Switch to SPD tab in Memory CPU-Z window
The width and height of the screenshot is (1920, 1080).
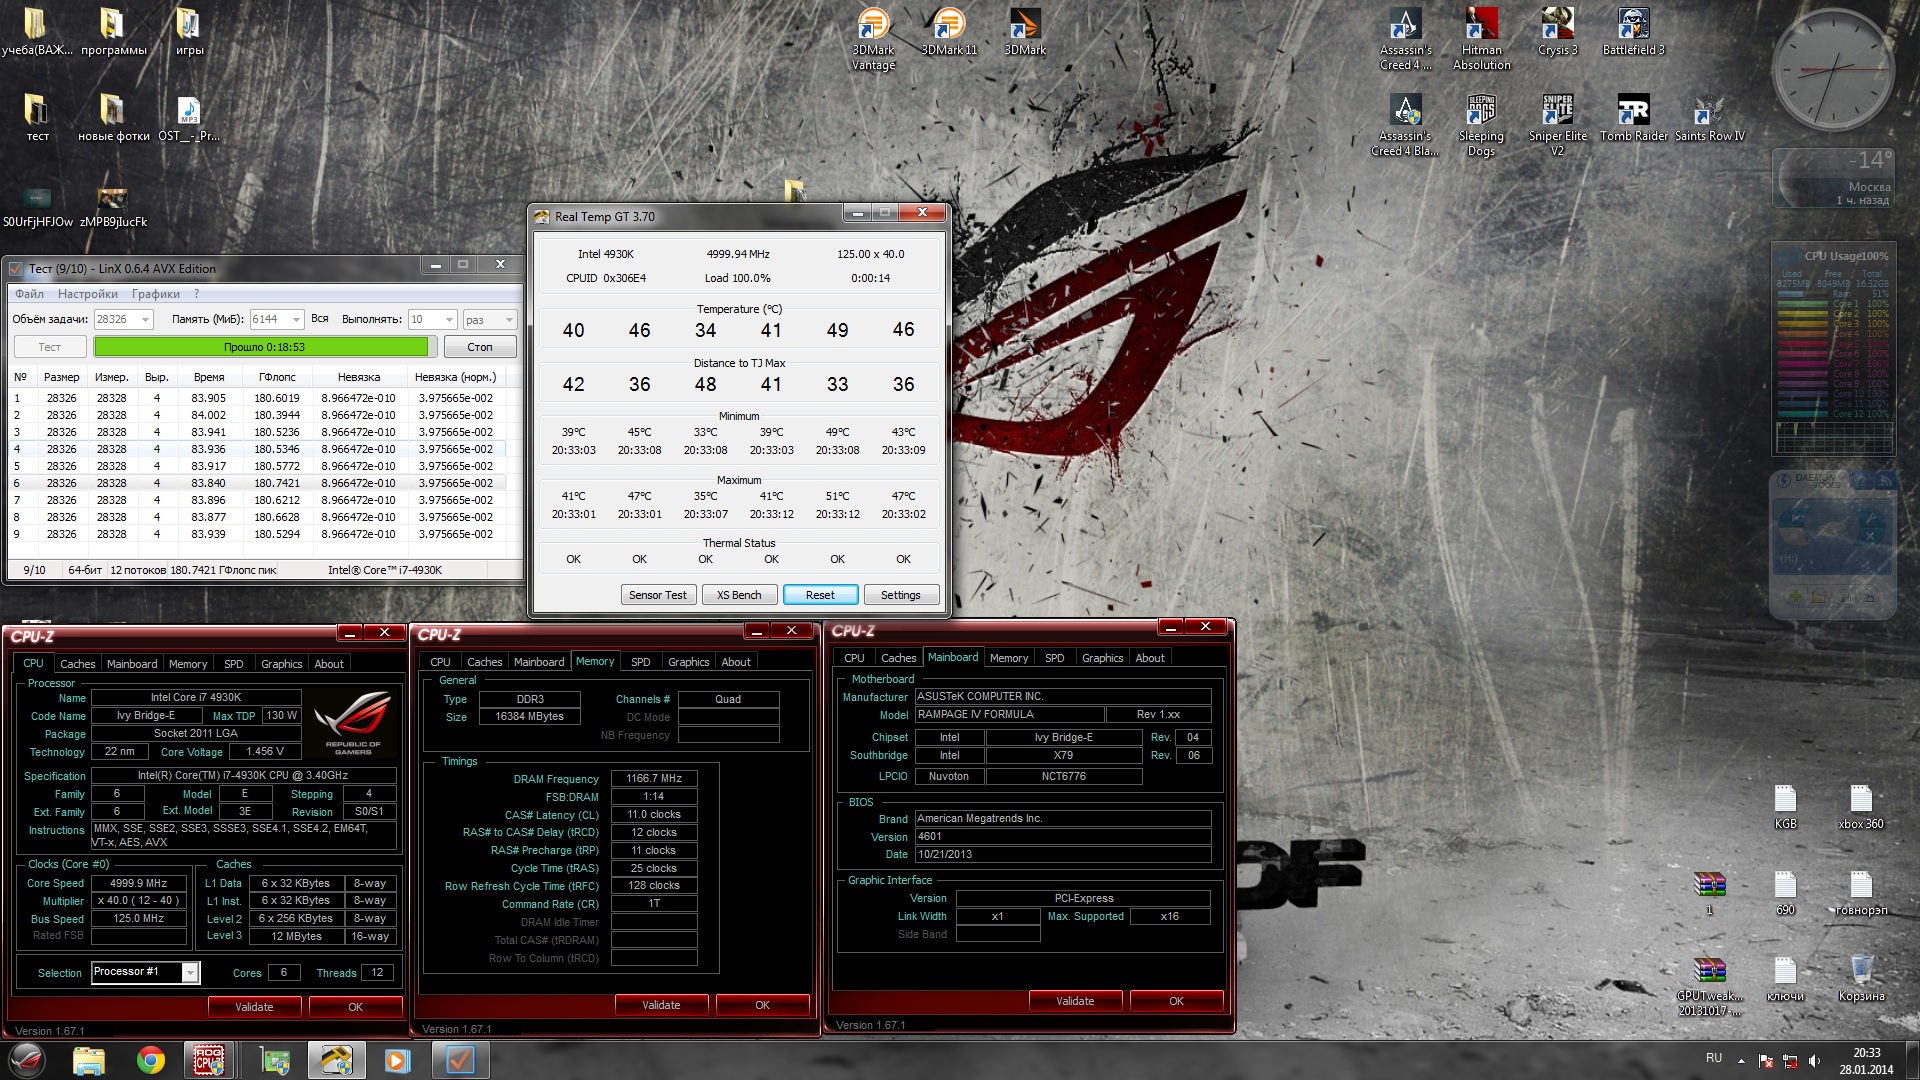tap(640, 662)
